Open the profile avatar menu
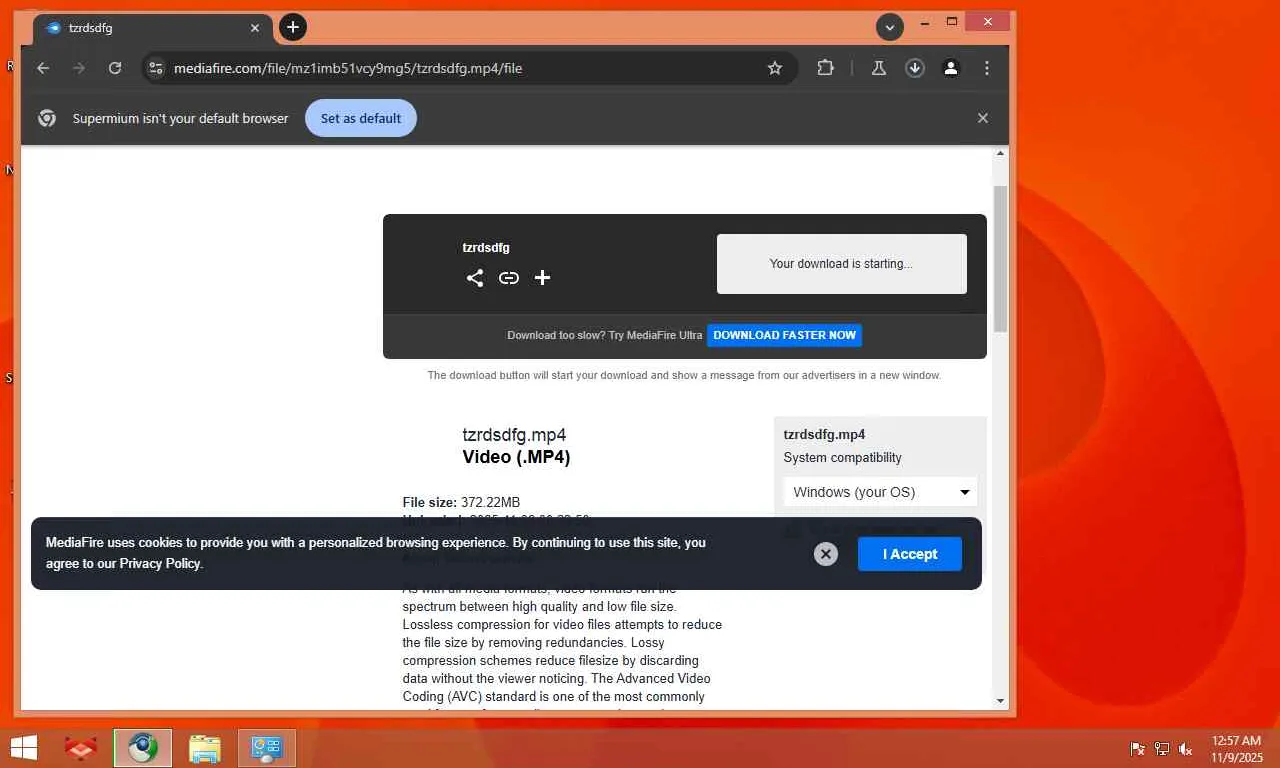The width and height of the screenshot is (1280, 768). tap(951, 68)
